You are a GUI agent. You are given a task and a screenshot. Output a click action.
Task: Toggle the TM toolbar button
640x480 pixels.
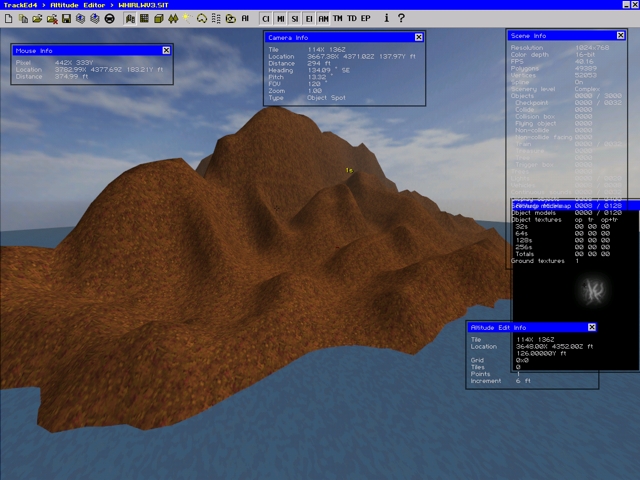click(338, 18)
